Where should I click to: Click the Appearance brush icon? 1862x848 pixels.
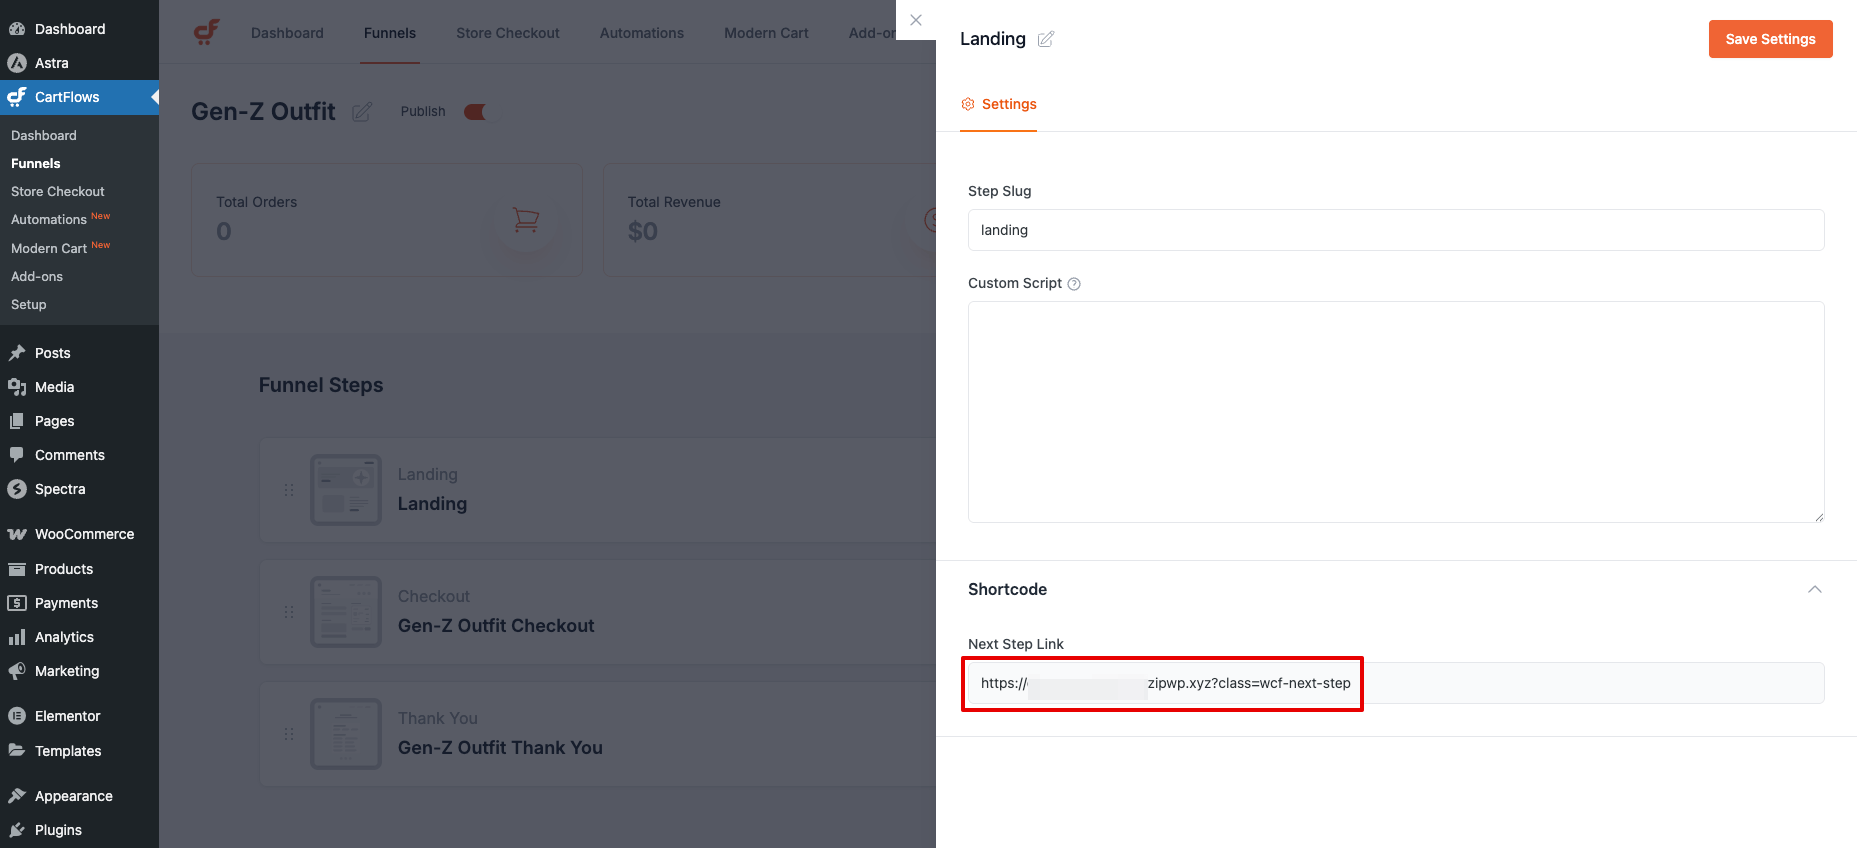click(x=17, y=796)
